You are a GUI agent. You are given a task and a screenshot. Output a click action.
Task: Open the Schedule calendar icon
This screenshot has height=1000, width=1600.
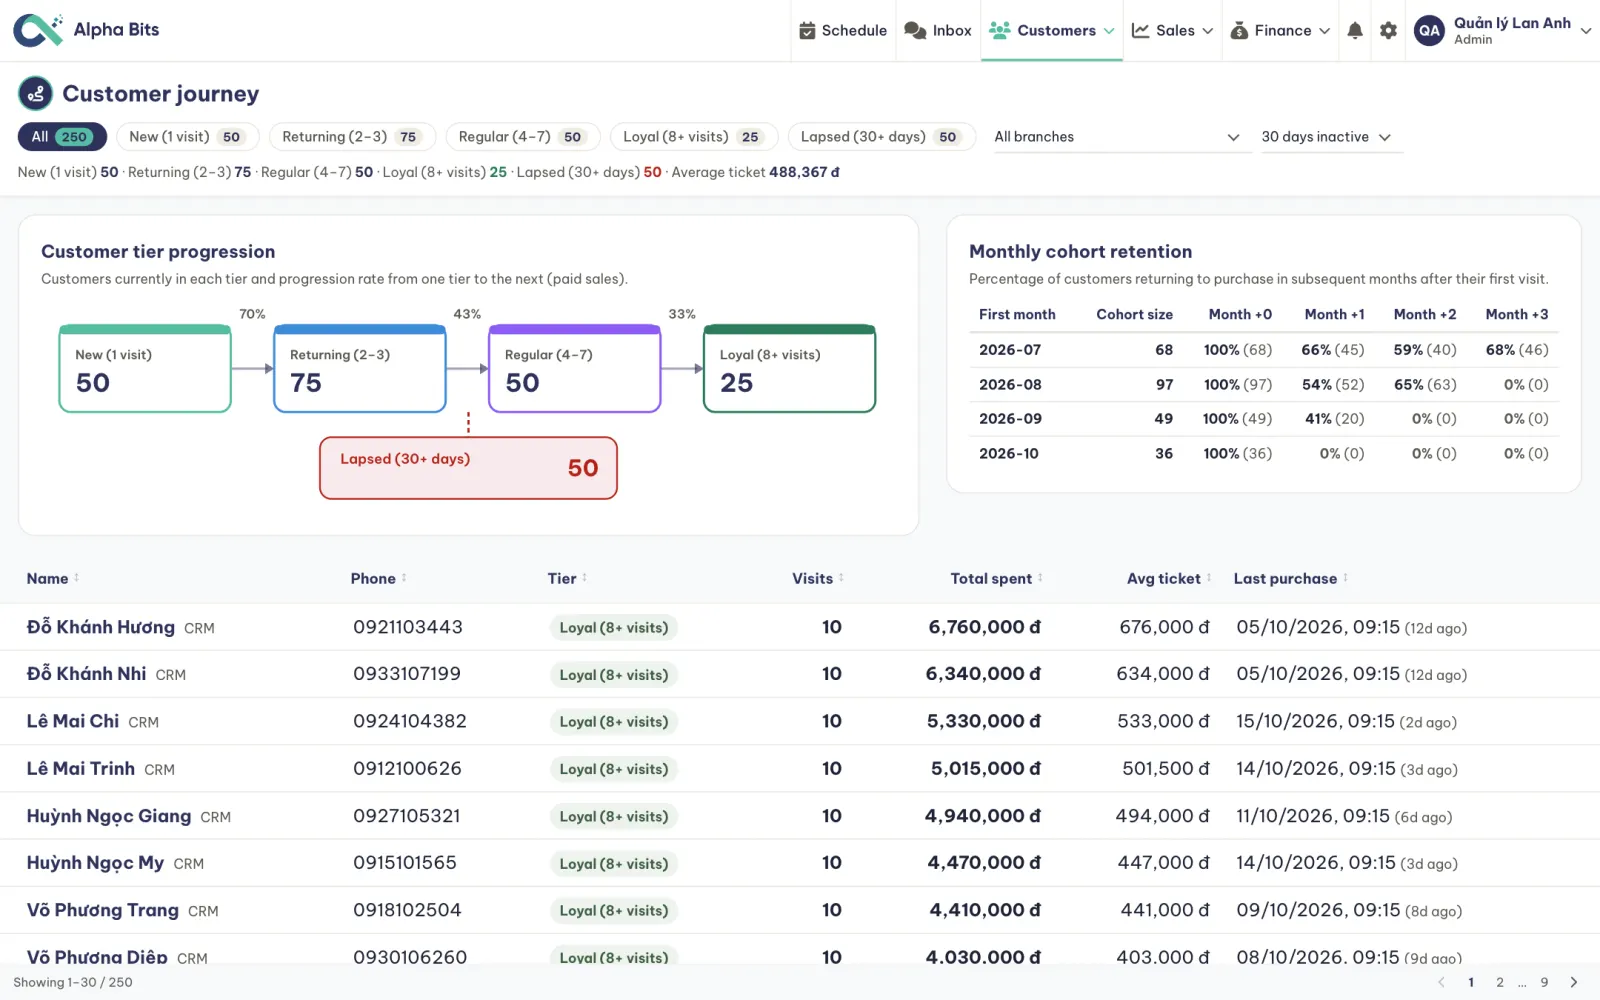click(x=807, y=31)
